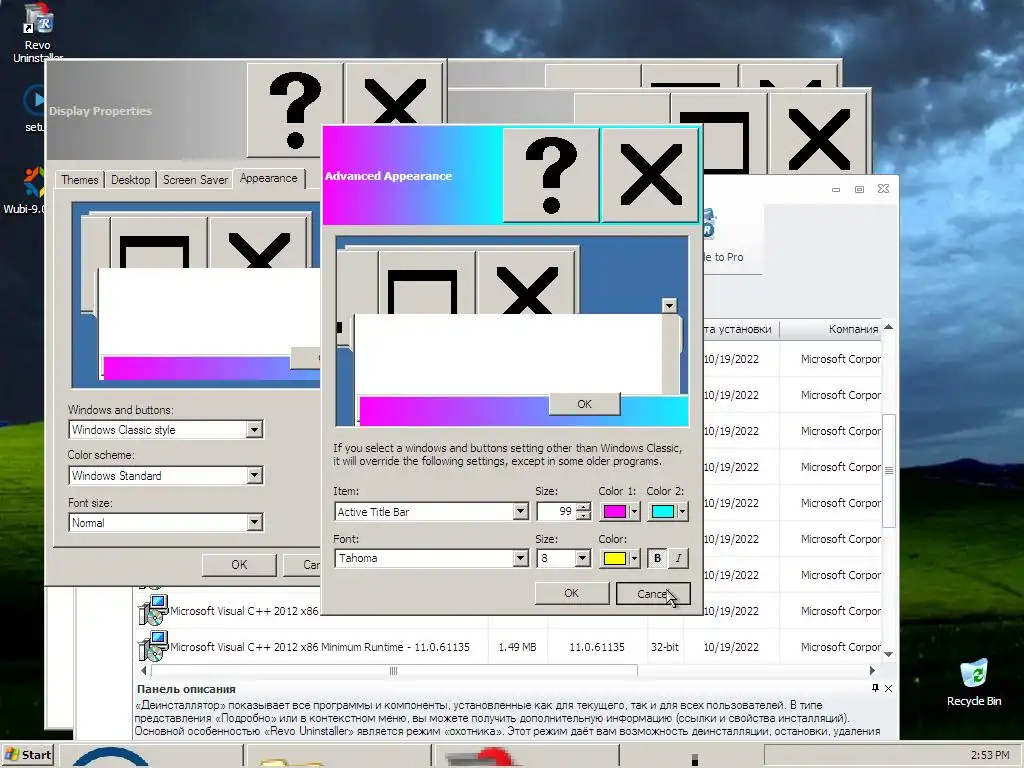Click the 2:53 PM taskbar clock
The image size is (1024, 768).
[x=989, y=755]
